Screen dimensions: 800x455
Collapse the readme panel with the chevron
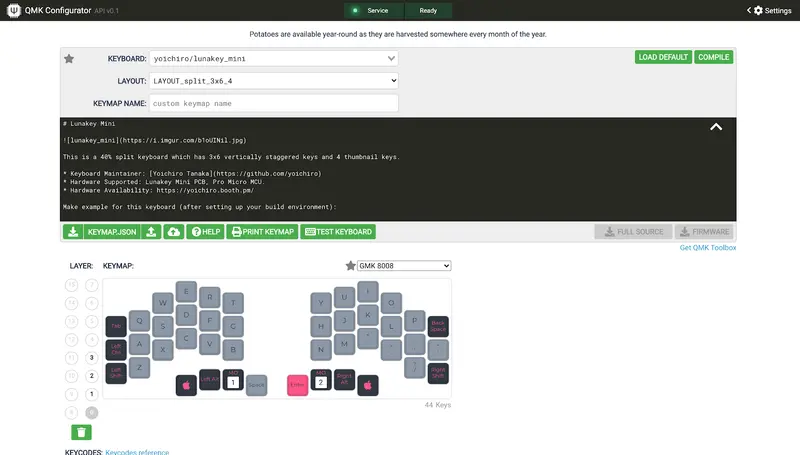716,127
